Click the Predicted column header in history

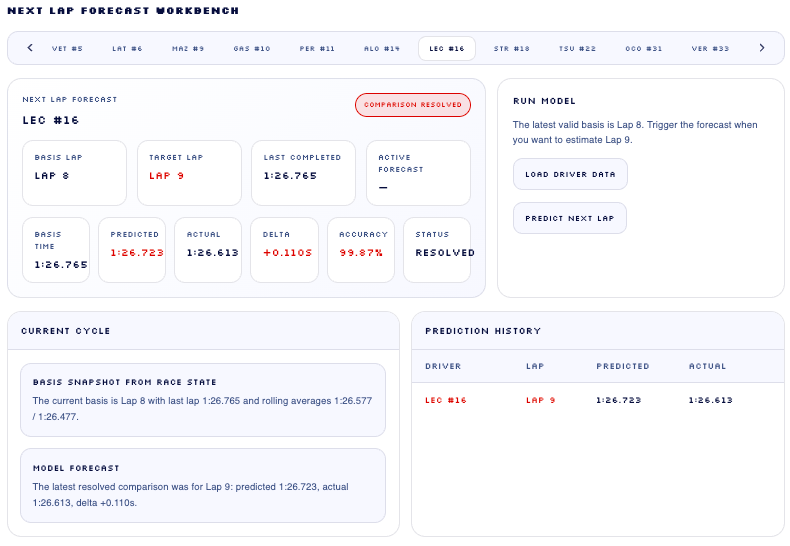tap(623, 366)
